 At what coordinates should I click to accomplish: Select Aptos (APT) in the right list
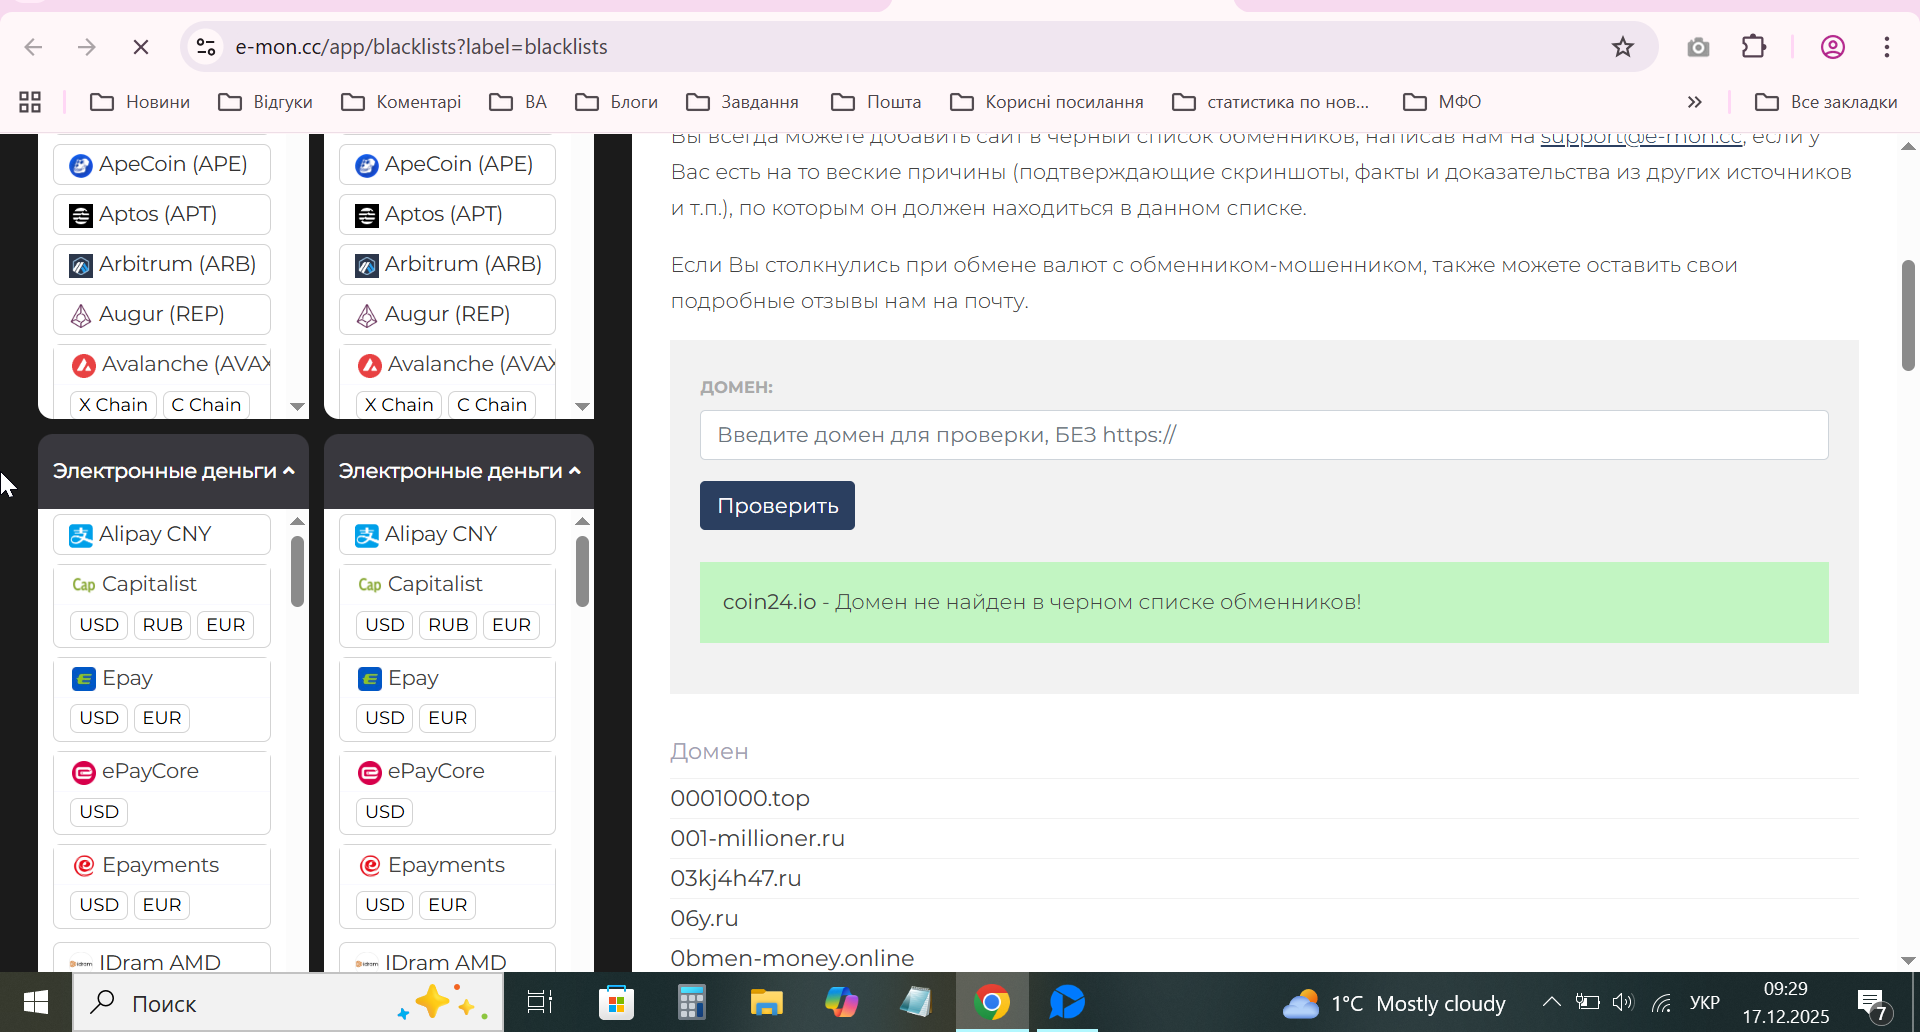tap(447, 214)
